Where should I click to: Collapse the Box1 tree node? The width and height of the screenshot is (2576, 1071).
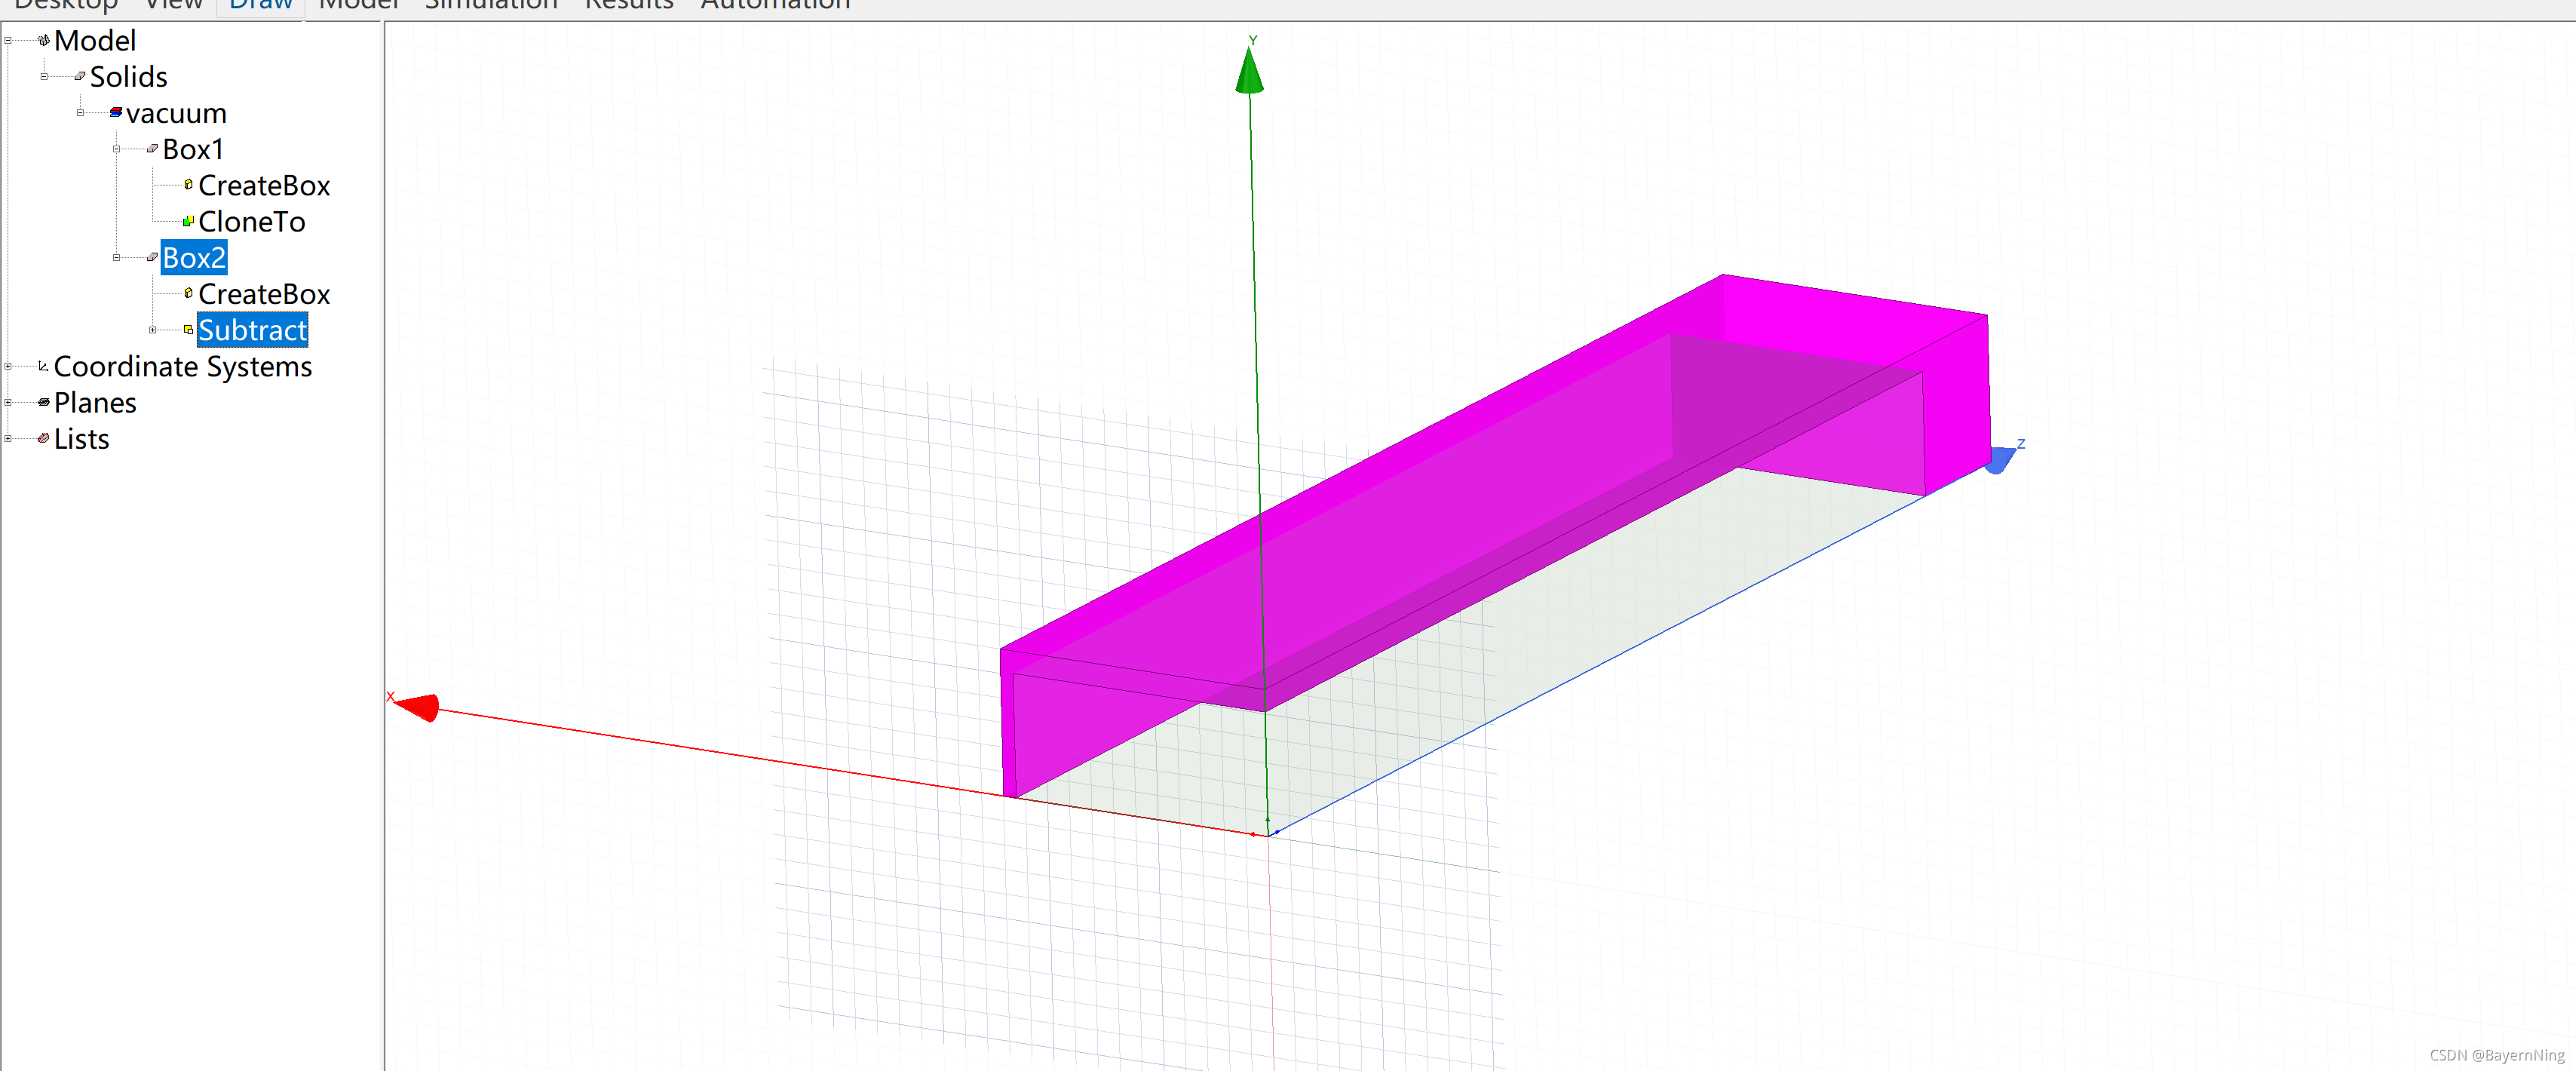click(x=116, y=149)
